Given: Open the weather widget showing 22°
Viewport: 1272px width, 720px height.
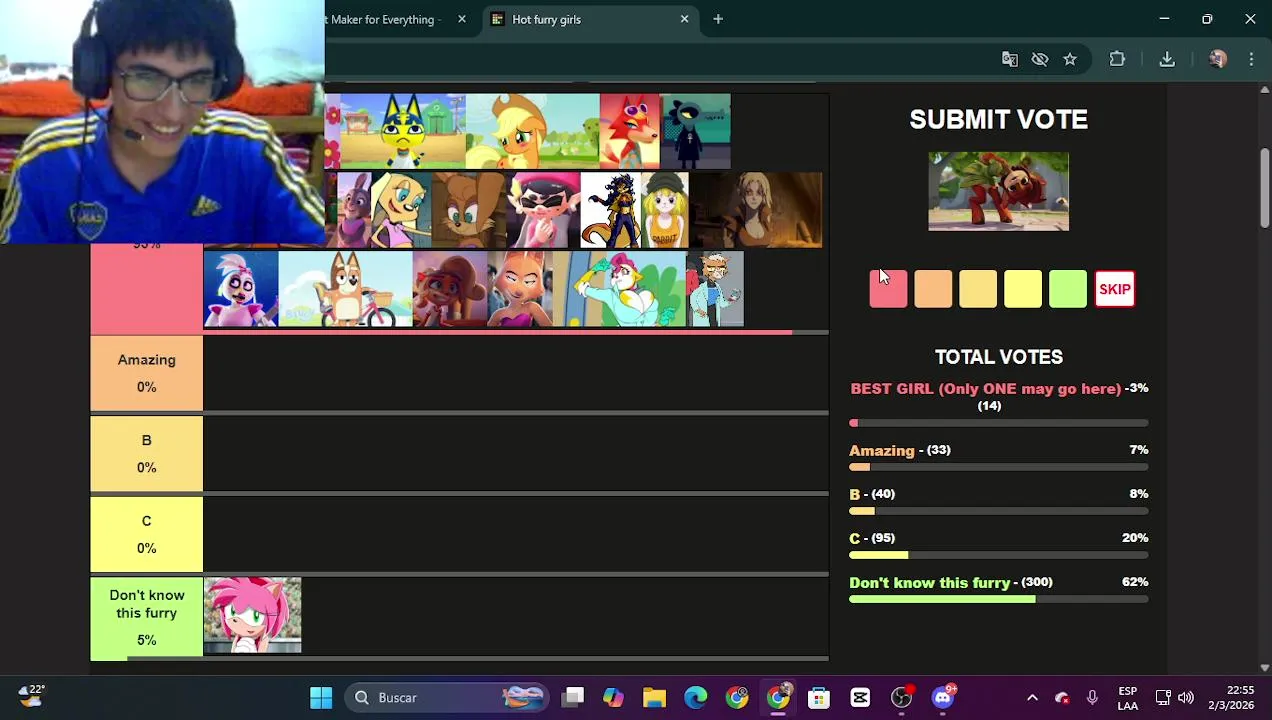Looking at the screenshot, I should click(x=30, y=696).
